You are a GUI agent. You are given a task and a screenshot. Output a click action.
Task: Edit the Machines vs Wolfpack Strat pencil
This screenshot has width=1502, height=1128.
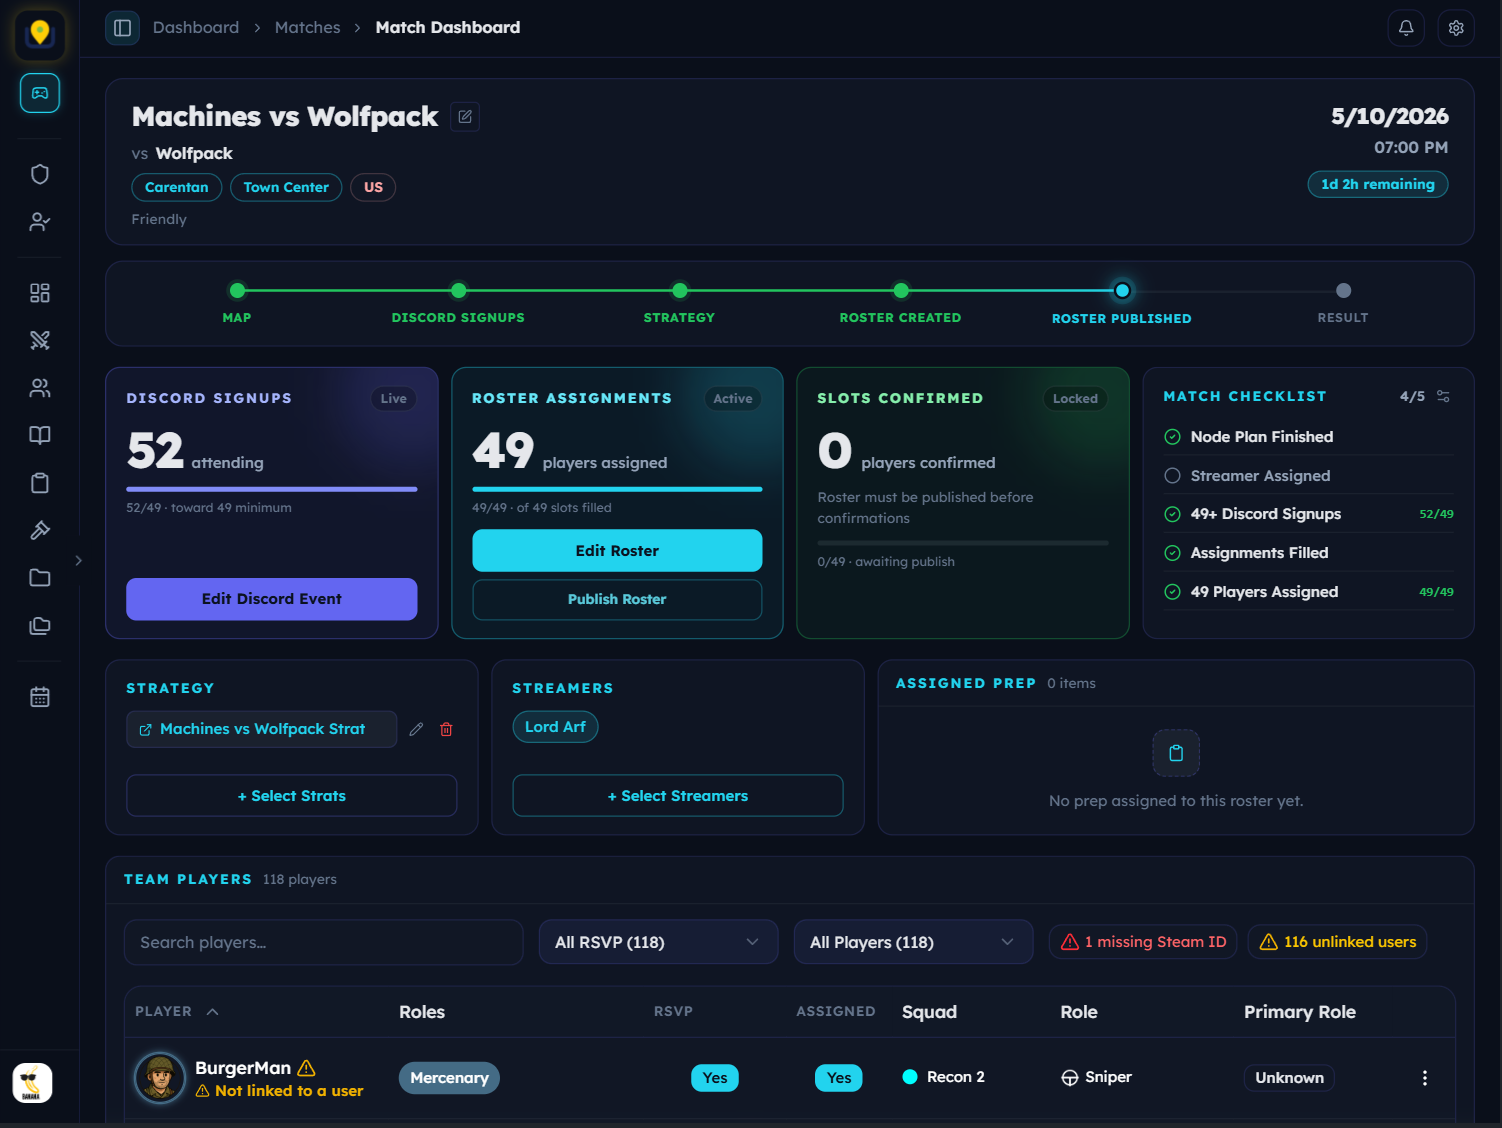(x=416, y=729)
